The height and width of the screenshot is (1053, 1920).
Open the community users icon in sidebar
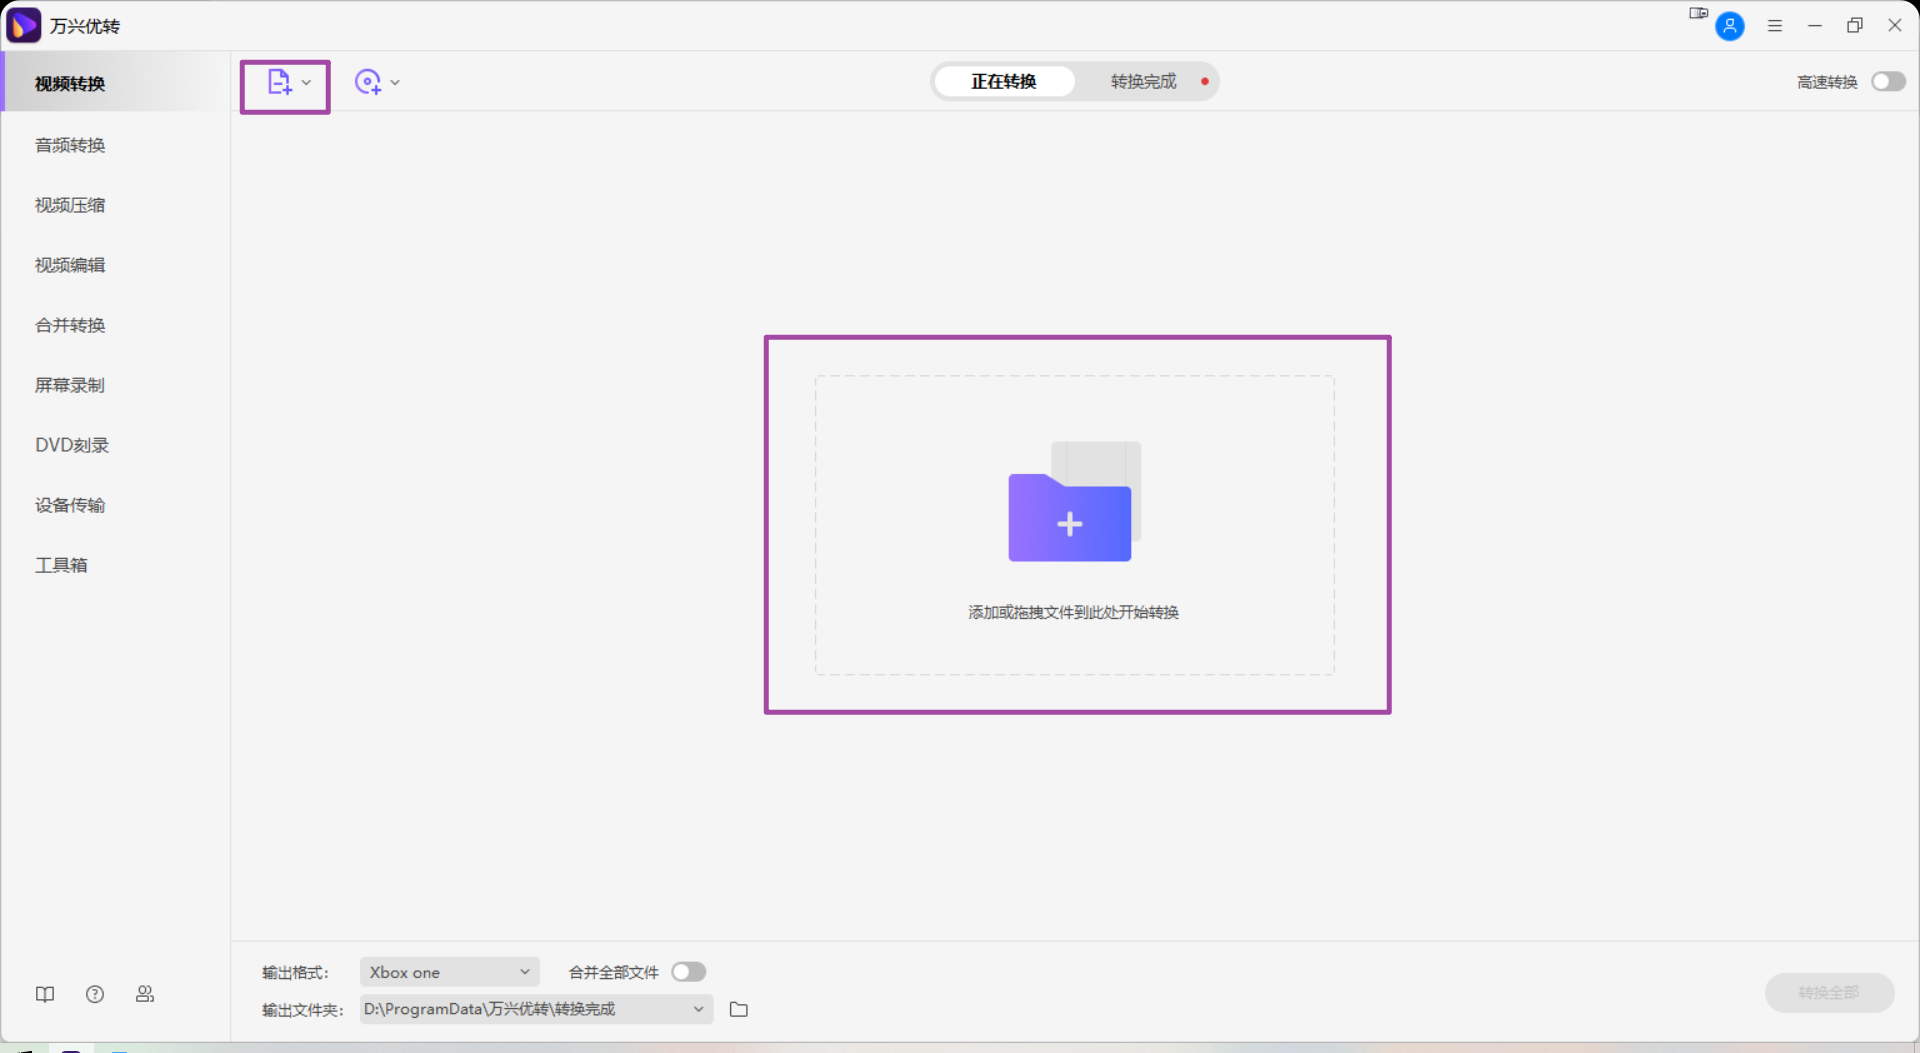coord(145,994)
